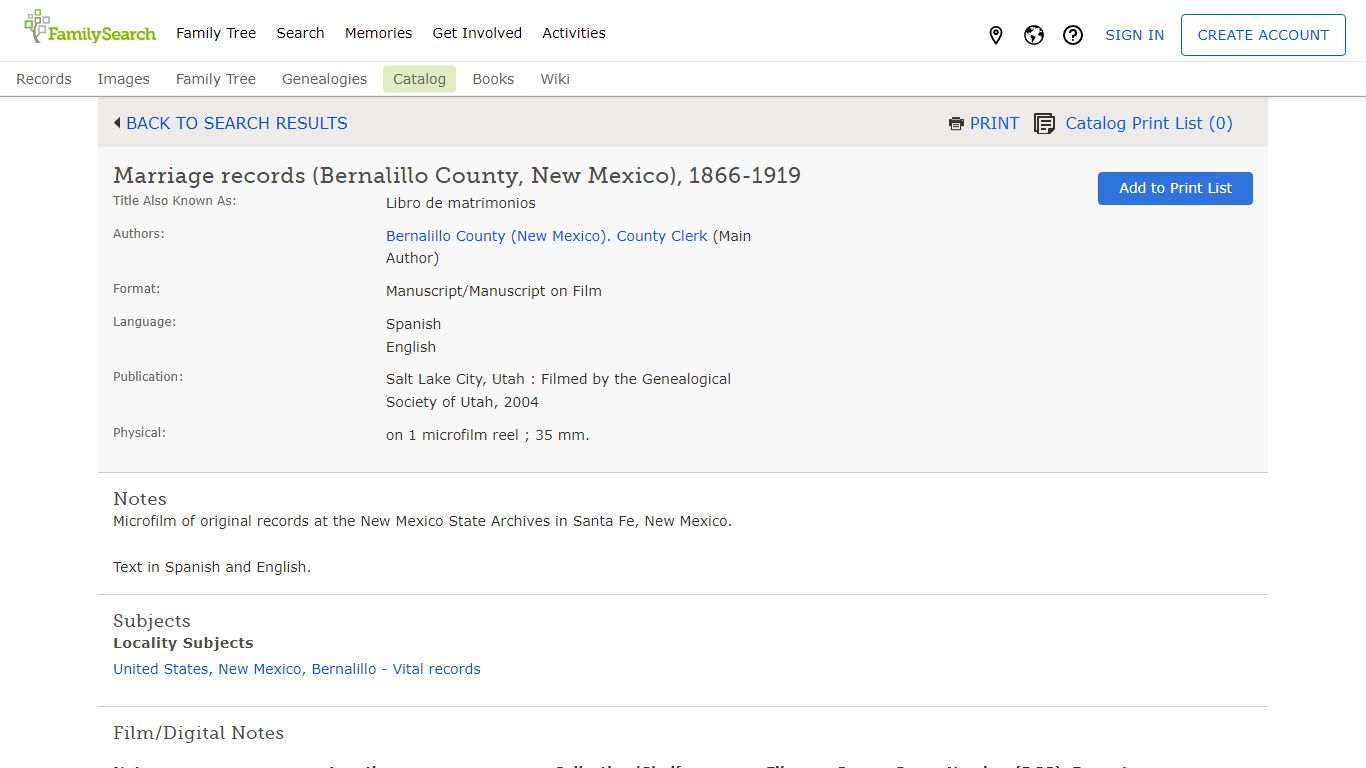Viewport: 1366px width, 768px height.
Task: Switch to the Genealogies tab
Action: (324, 79)
